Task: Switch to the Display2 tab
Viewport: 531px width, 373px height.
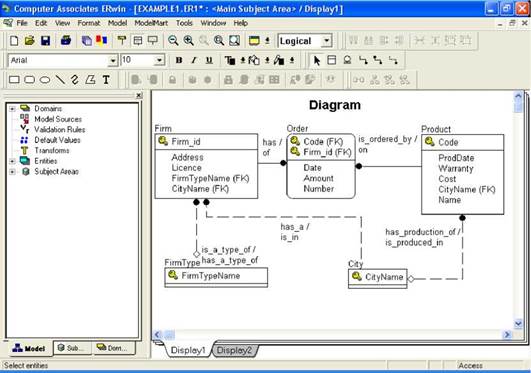Action: 234,350
